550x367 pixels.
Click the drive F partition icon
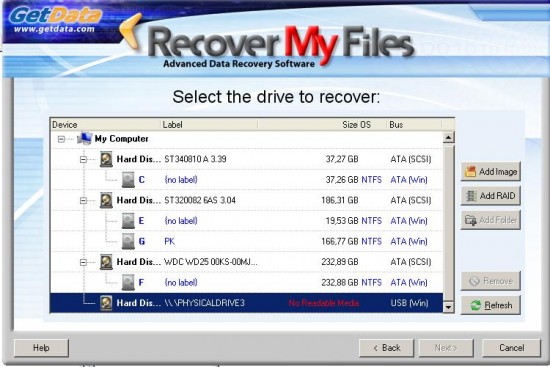point(128,282)
